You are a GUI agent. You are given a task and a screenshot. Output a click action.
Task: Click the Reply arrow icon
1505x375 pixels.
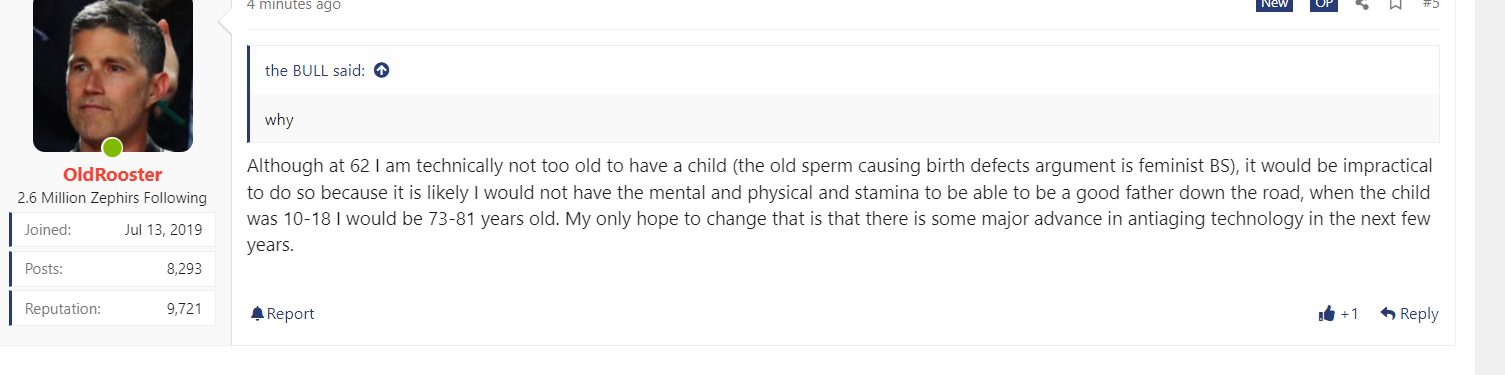[x=1388, y=314]
